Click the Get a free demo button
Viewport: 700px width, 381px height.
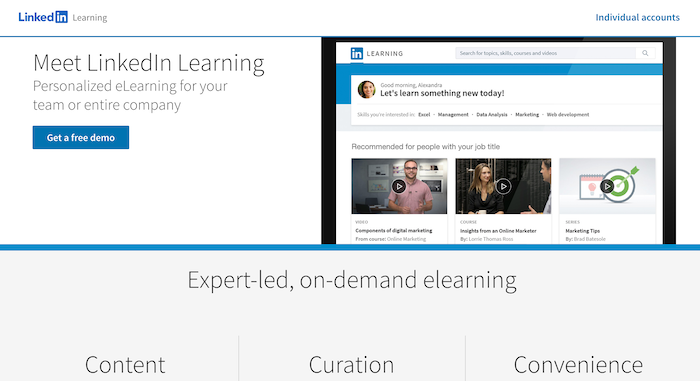pos(81,138)
